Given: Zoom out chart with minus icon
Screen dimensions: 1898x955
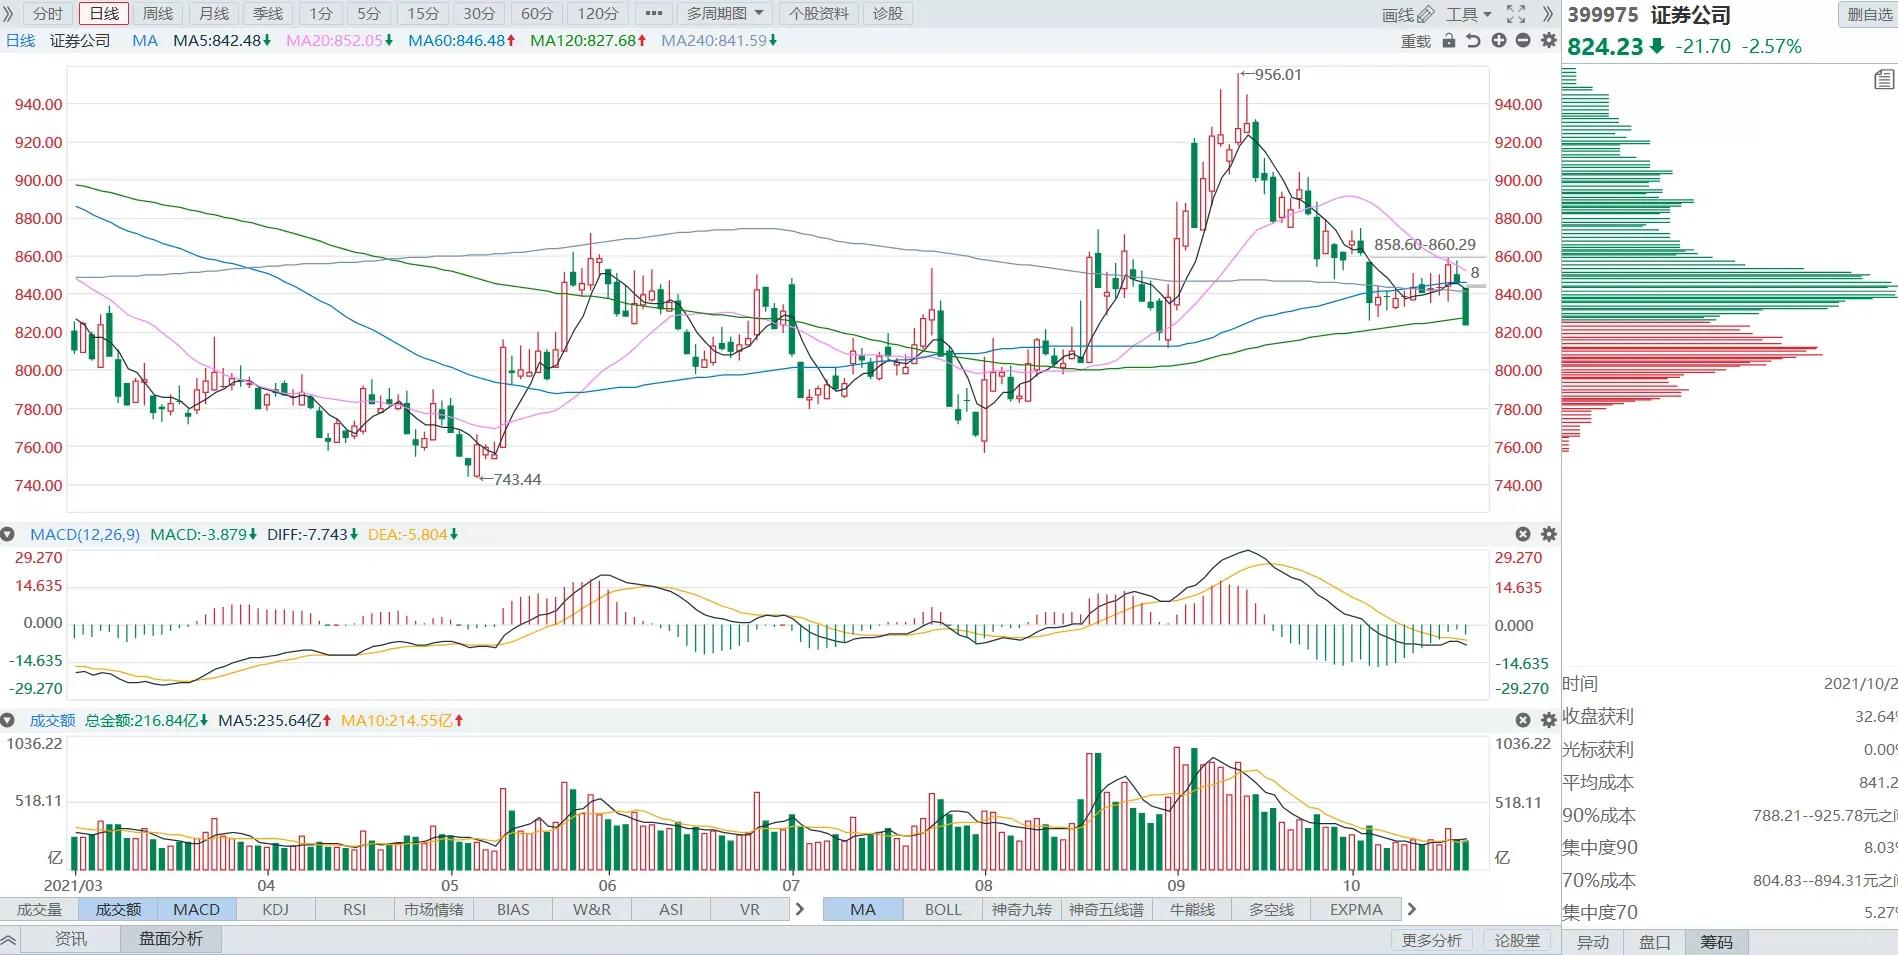Looking at the screenshot, I should pos(1523,41).
